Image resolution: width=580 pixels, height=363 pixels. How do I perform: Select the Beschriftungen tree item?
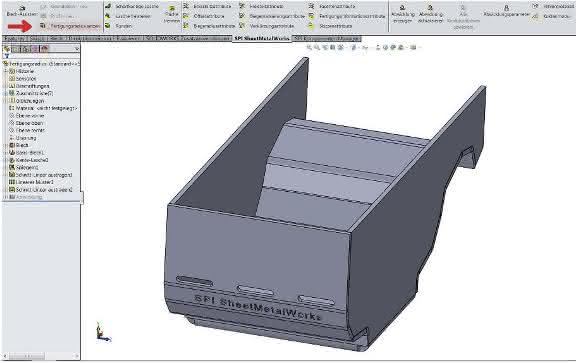pos(29,86)
